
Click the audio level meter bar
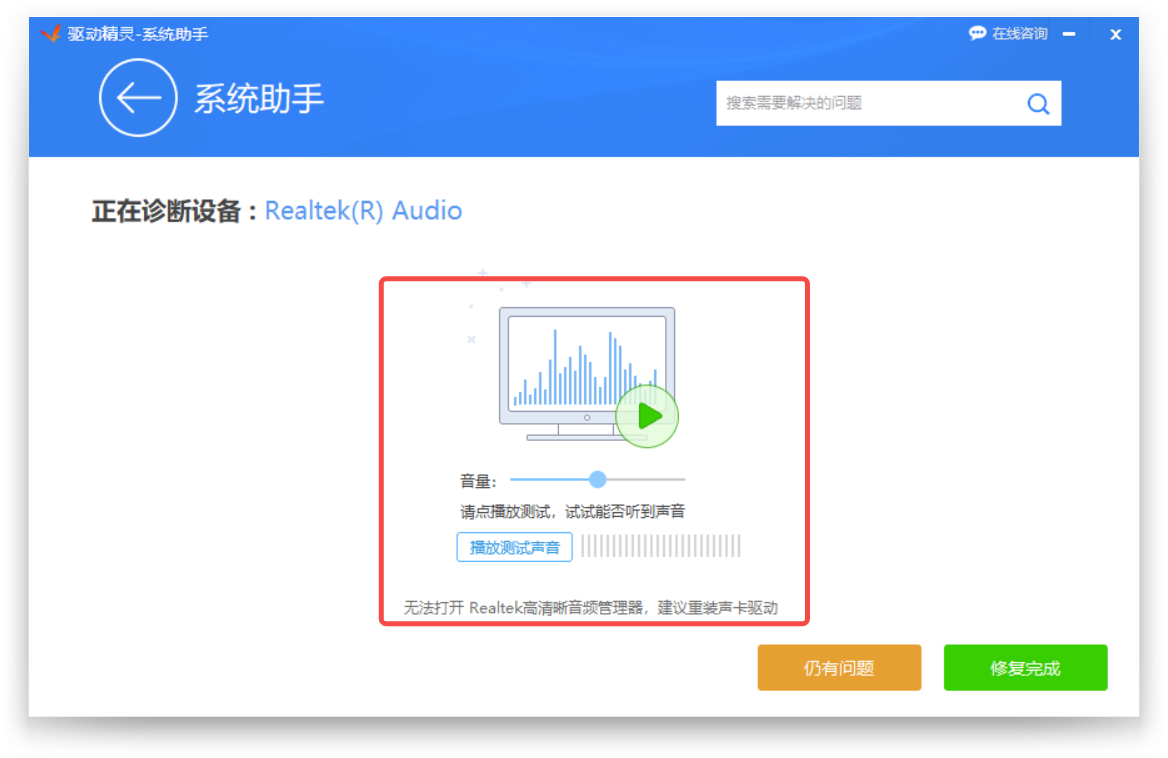tap(661, 546)
